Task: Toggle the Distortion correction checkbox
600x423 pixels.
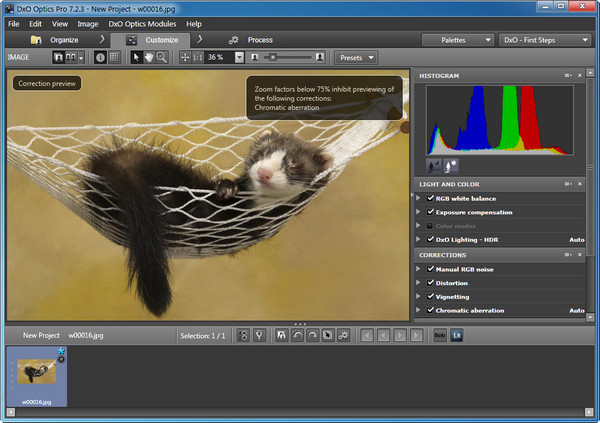Action: (430, 283)
